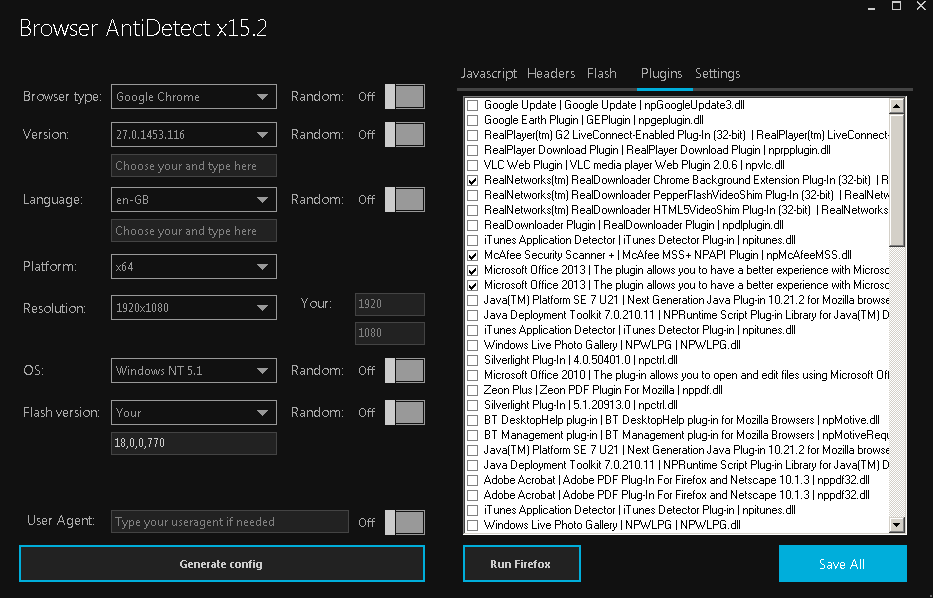Switch to the Javascript tab

coord(489,74)
